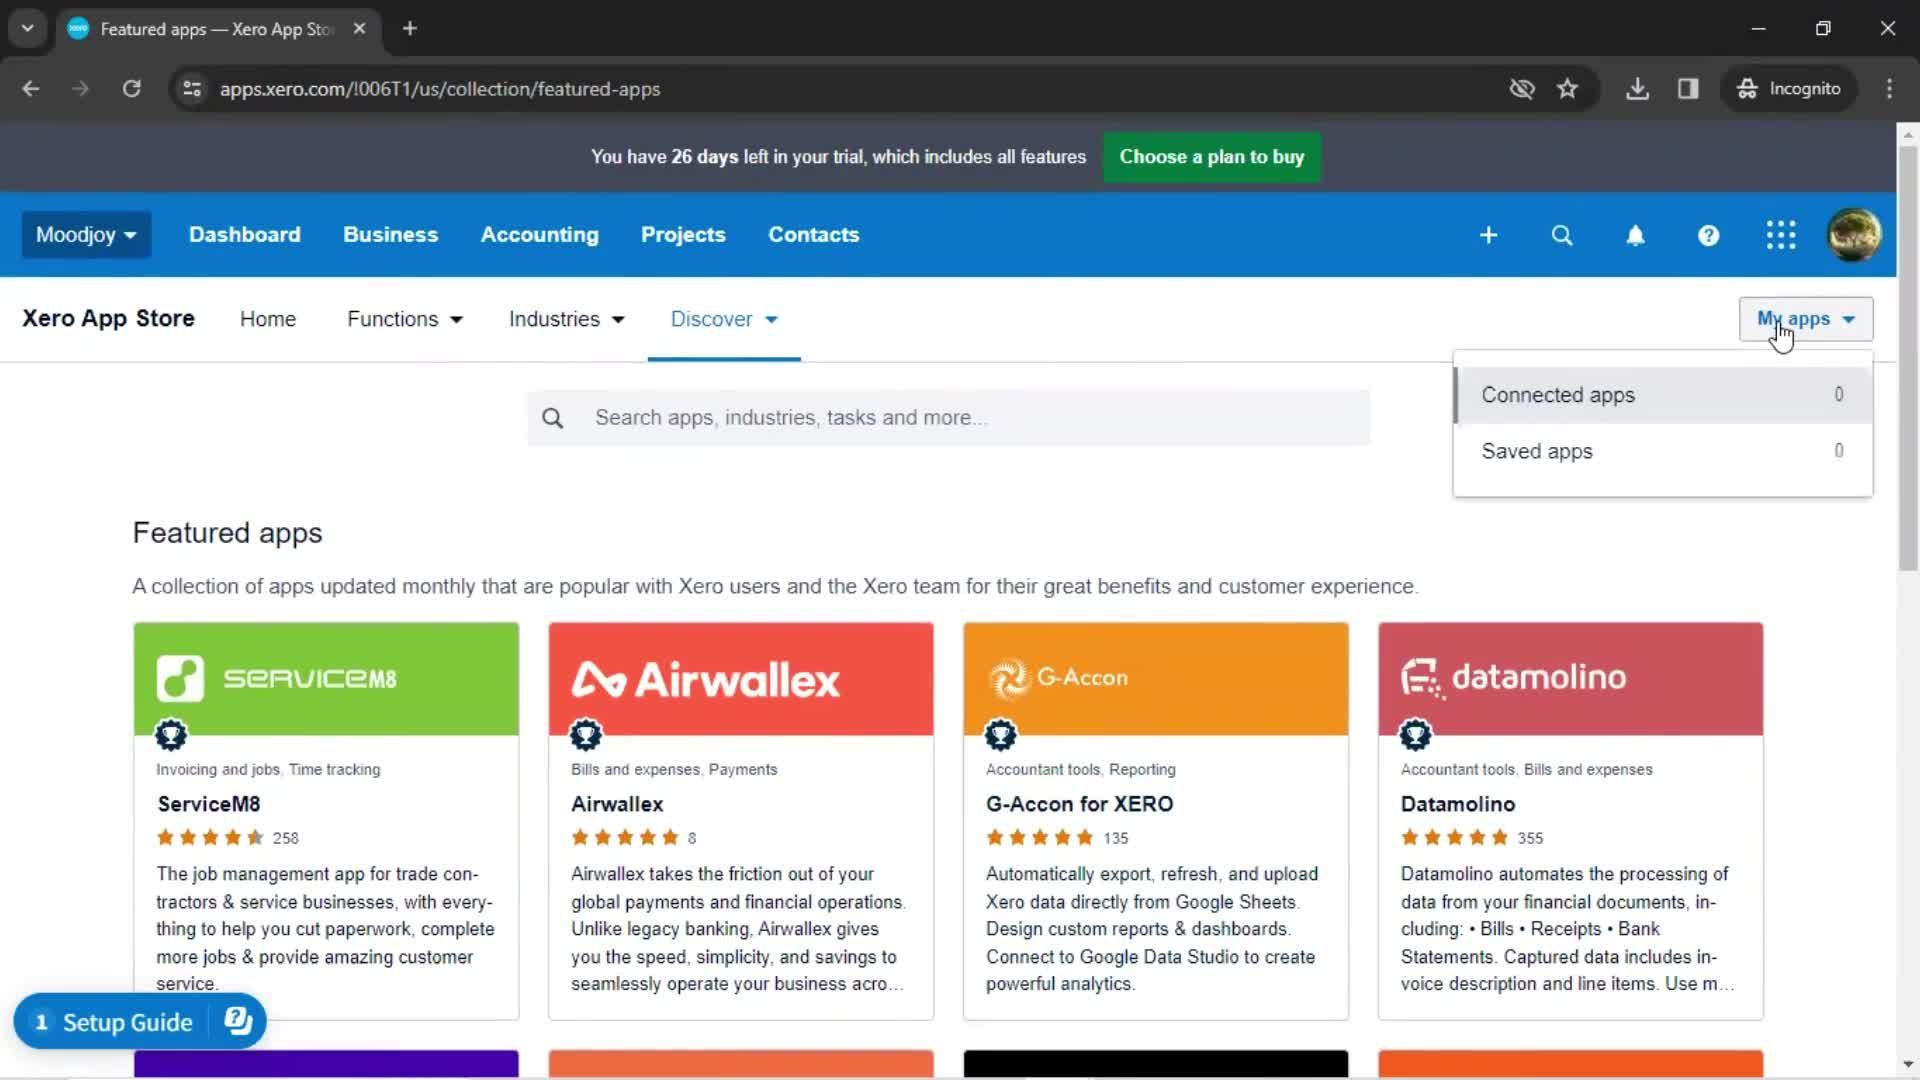Open the ServiceM8 app title link

pyautogui.click(x=209, y=804)
